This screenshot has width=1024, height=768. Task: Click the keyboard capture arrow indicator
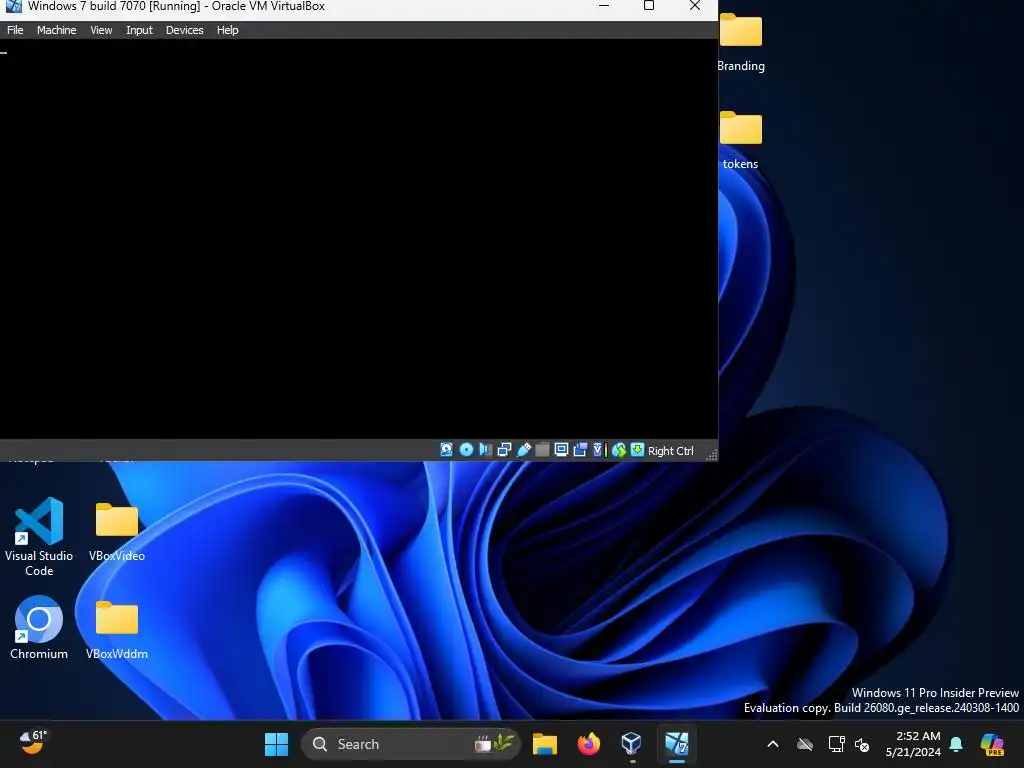(637, 450)
